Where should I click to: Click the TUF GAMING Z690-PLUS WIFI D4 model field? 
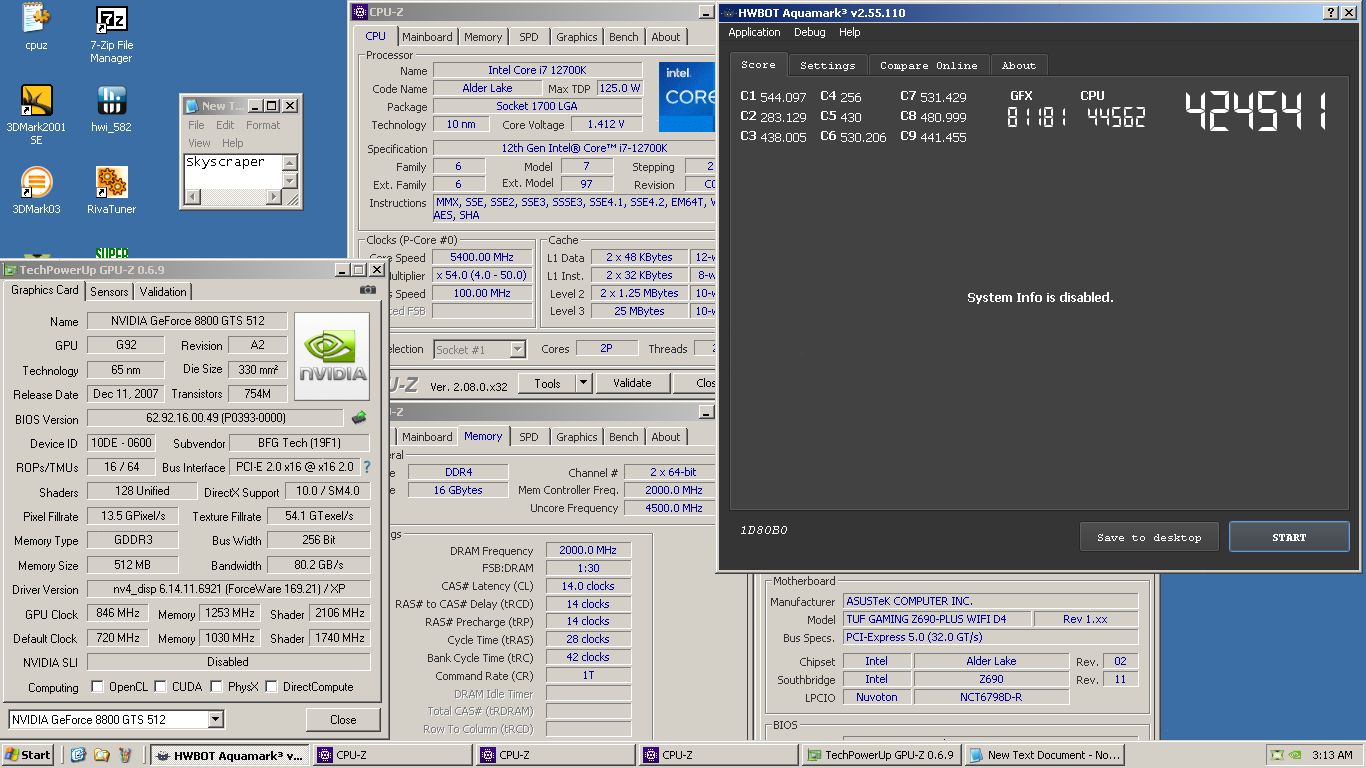[936, 619]
